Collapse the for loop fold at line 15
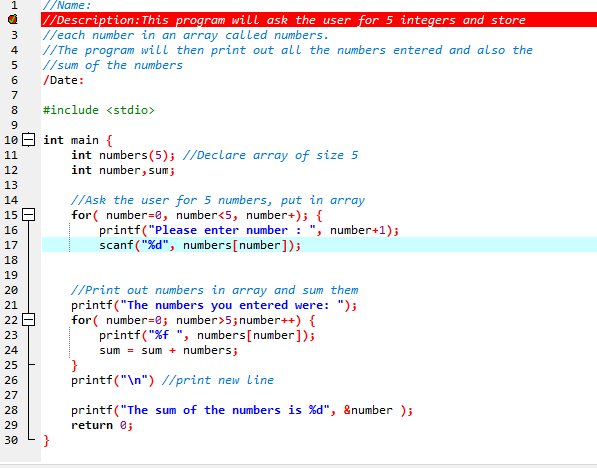 (x=28, y=215)
